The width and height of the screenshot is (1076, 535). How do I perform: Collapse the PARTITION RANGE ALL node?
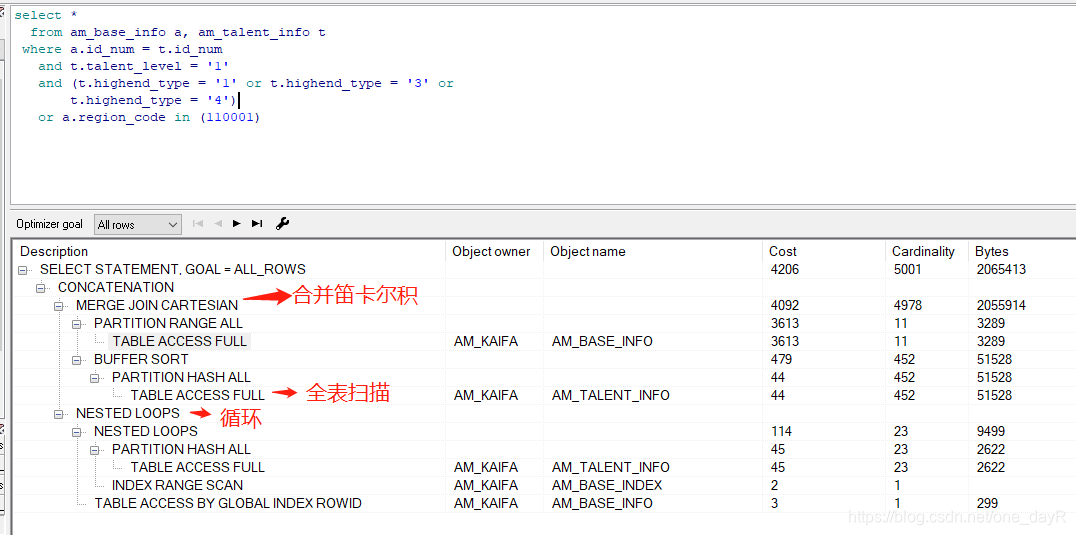[x=78, y=323]
